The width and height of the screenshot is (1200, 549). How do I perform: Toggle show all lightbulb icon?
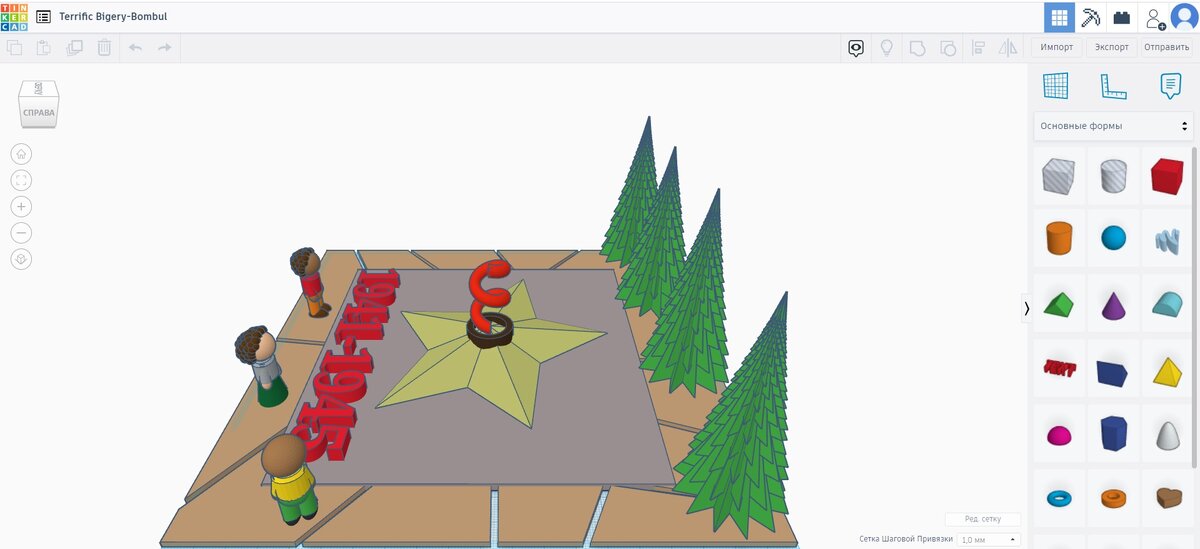pyautogui.click(x=886, y=47)
